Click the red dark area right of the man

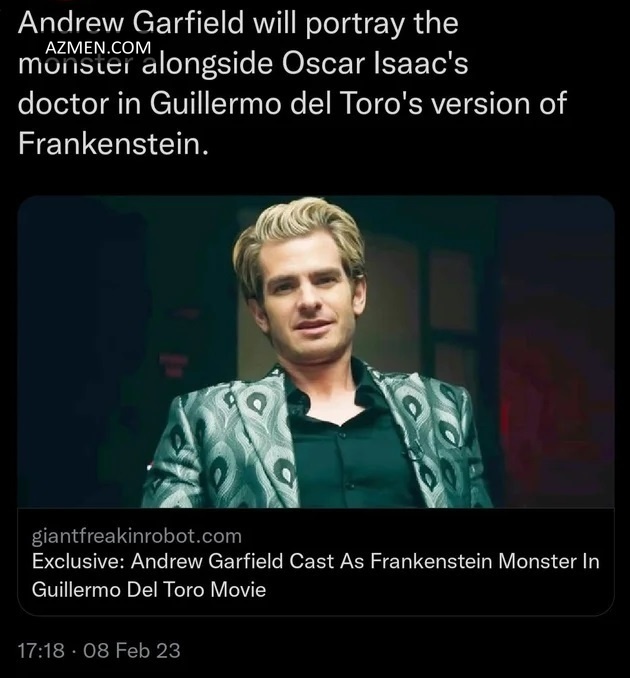click(556, 389)
